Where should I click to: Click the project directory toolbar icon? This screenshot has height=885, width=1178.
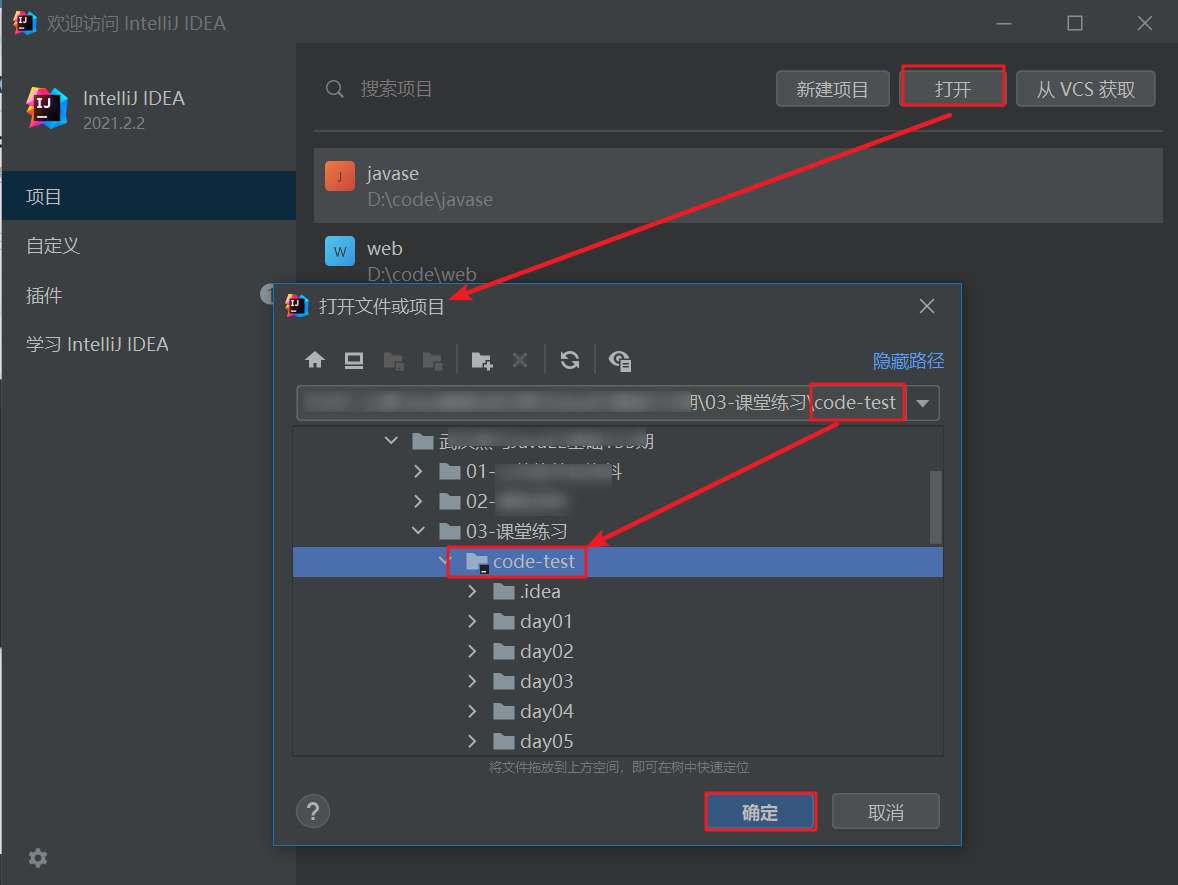(x=394, y=361)
